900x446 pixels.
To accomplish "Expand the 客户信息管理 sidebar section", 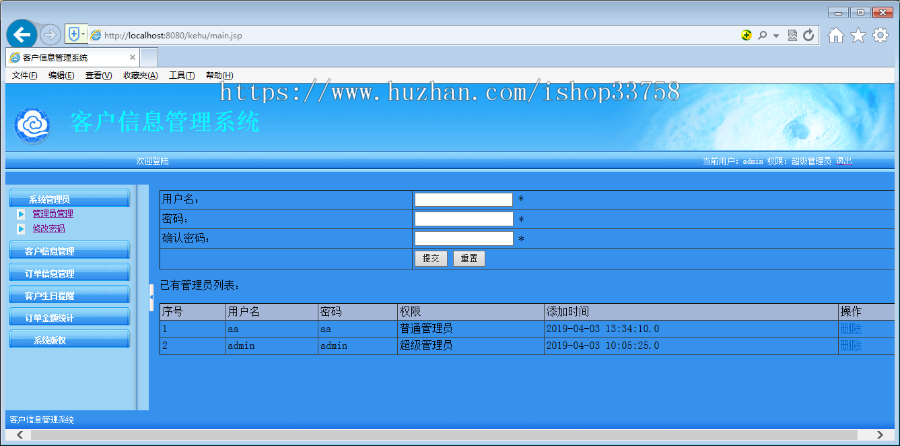I will pos(69,250).
